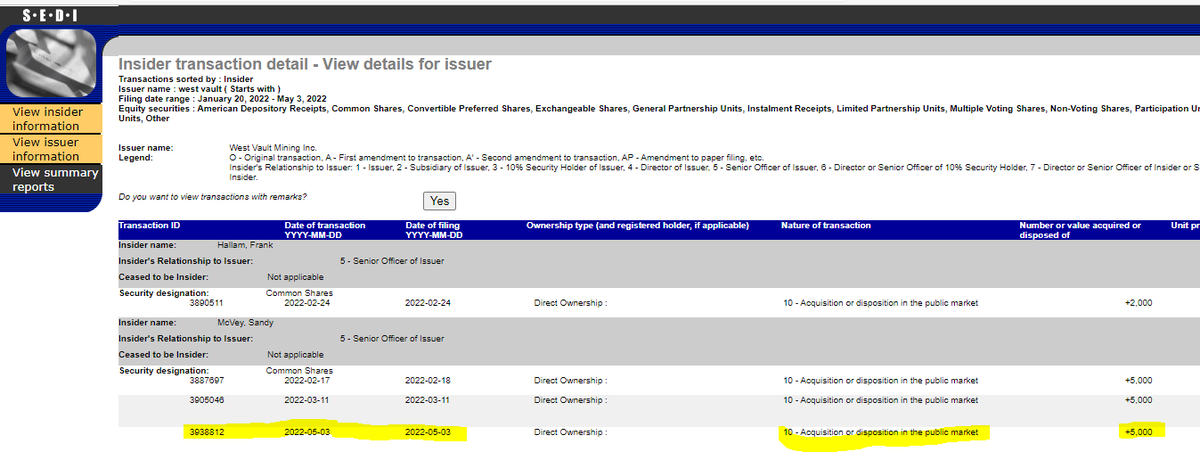Viewport: 1200px width, 452px height.
Task: Click the Insider transaction detail page title
Action: pos(305,64)
